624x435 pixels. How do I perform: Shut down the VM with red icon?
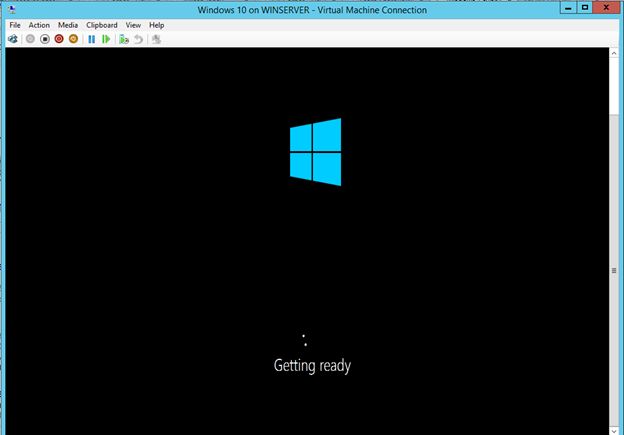(x=59, y=39)
